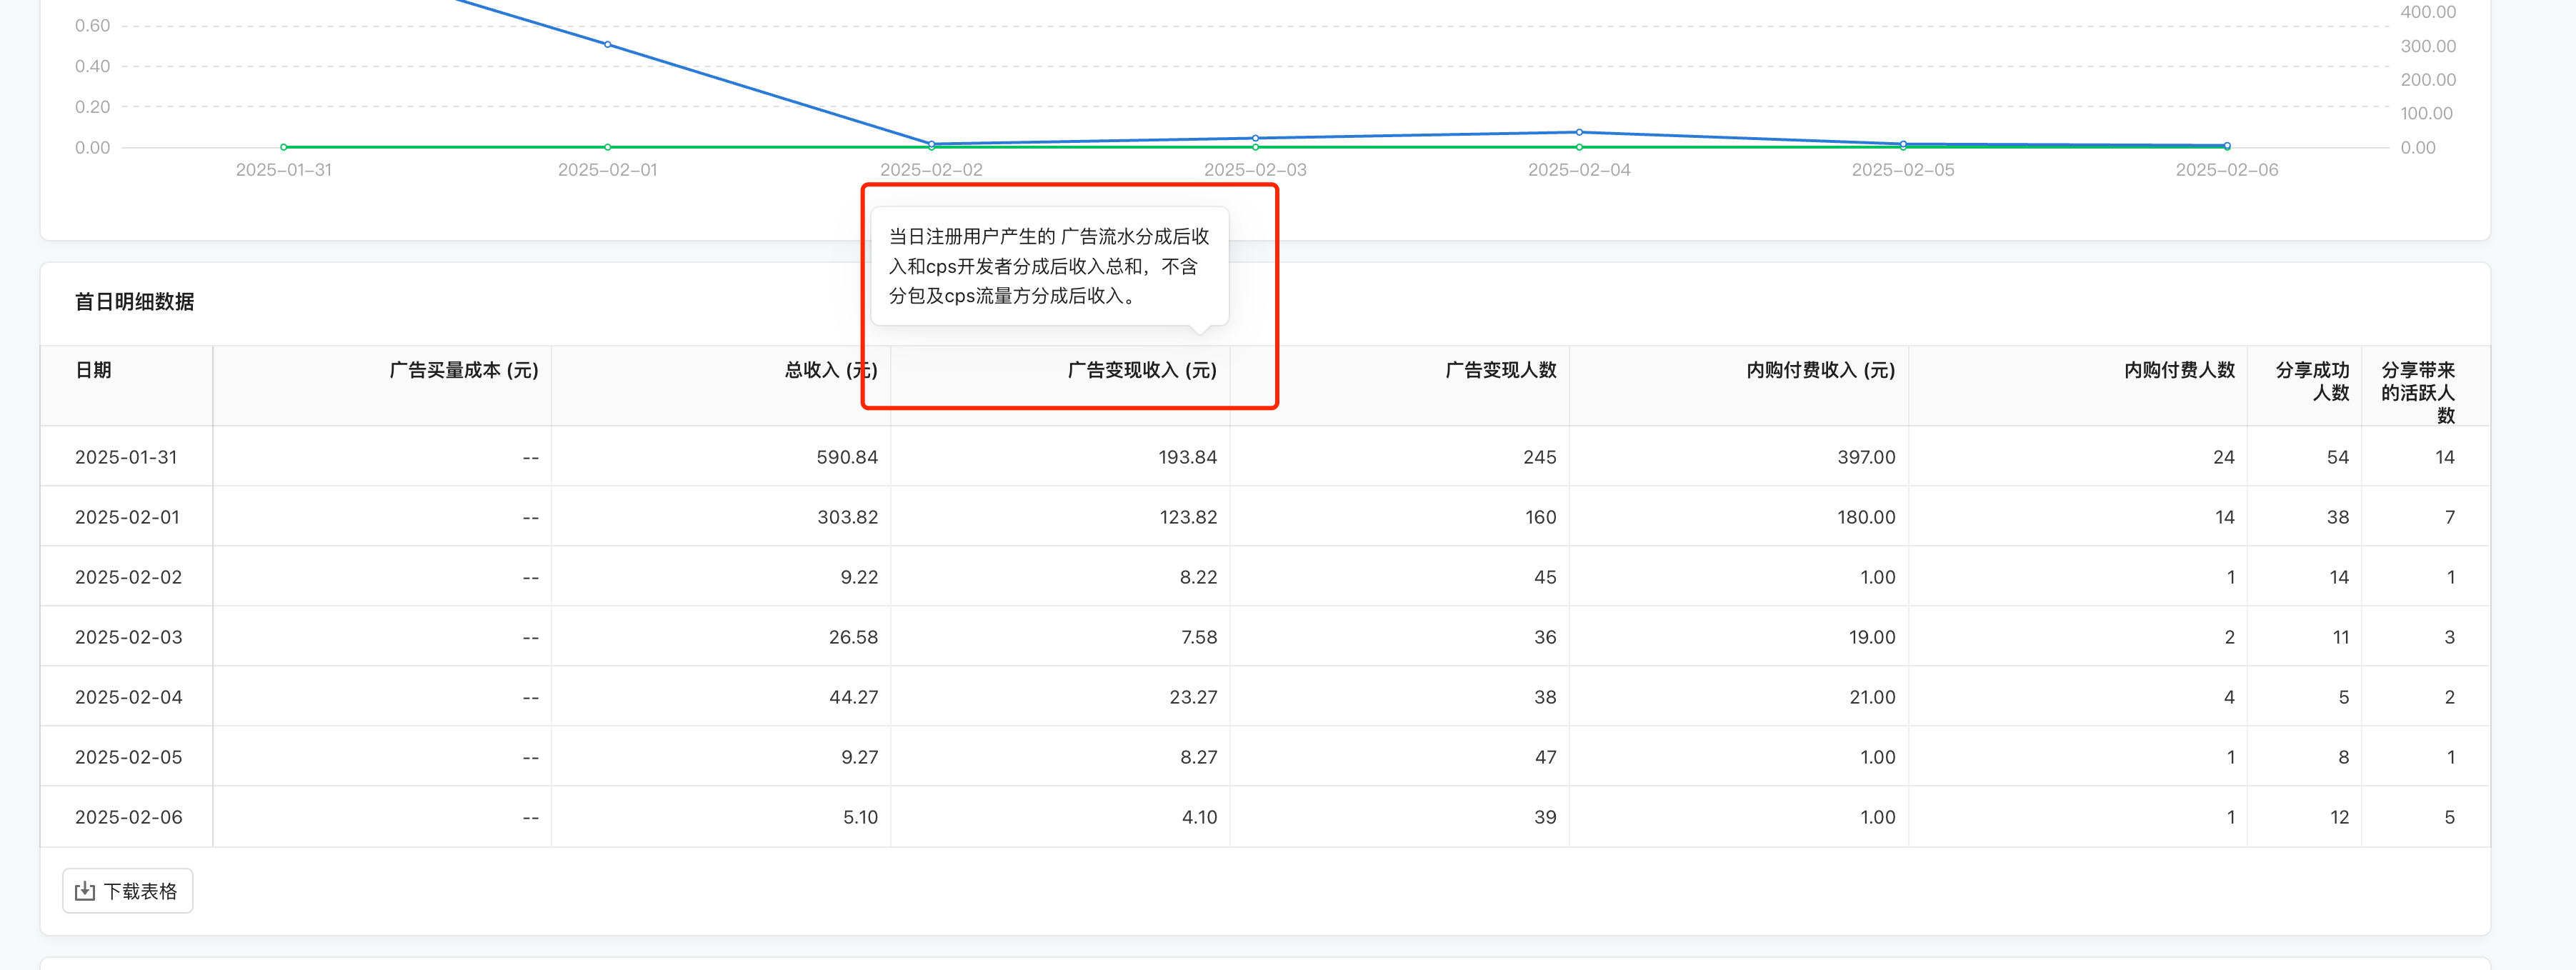This screenshot has width=2576, height=970.
Task: Click blue line data point at 2025-02-01
Action: click(608, 44)
